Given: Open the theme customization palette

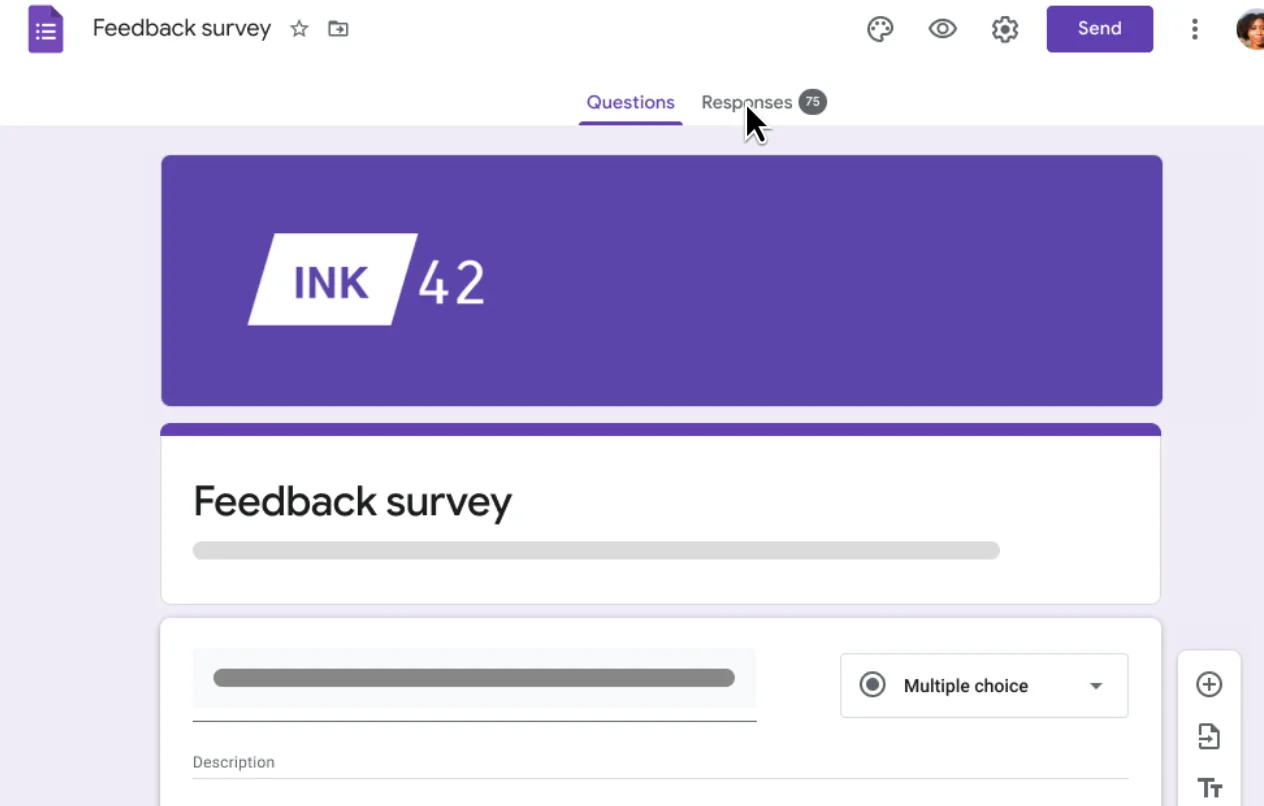Looking at the screenshot, I should coord(880,29).
